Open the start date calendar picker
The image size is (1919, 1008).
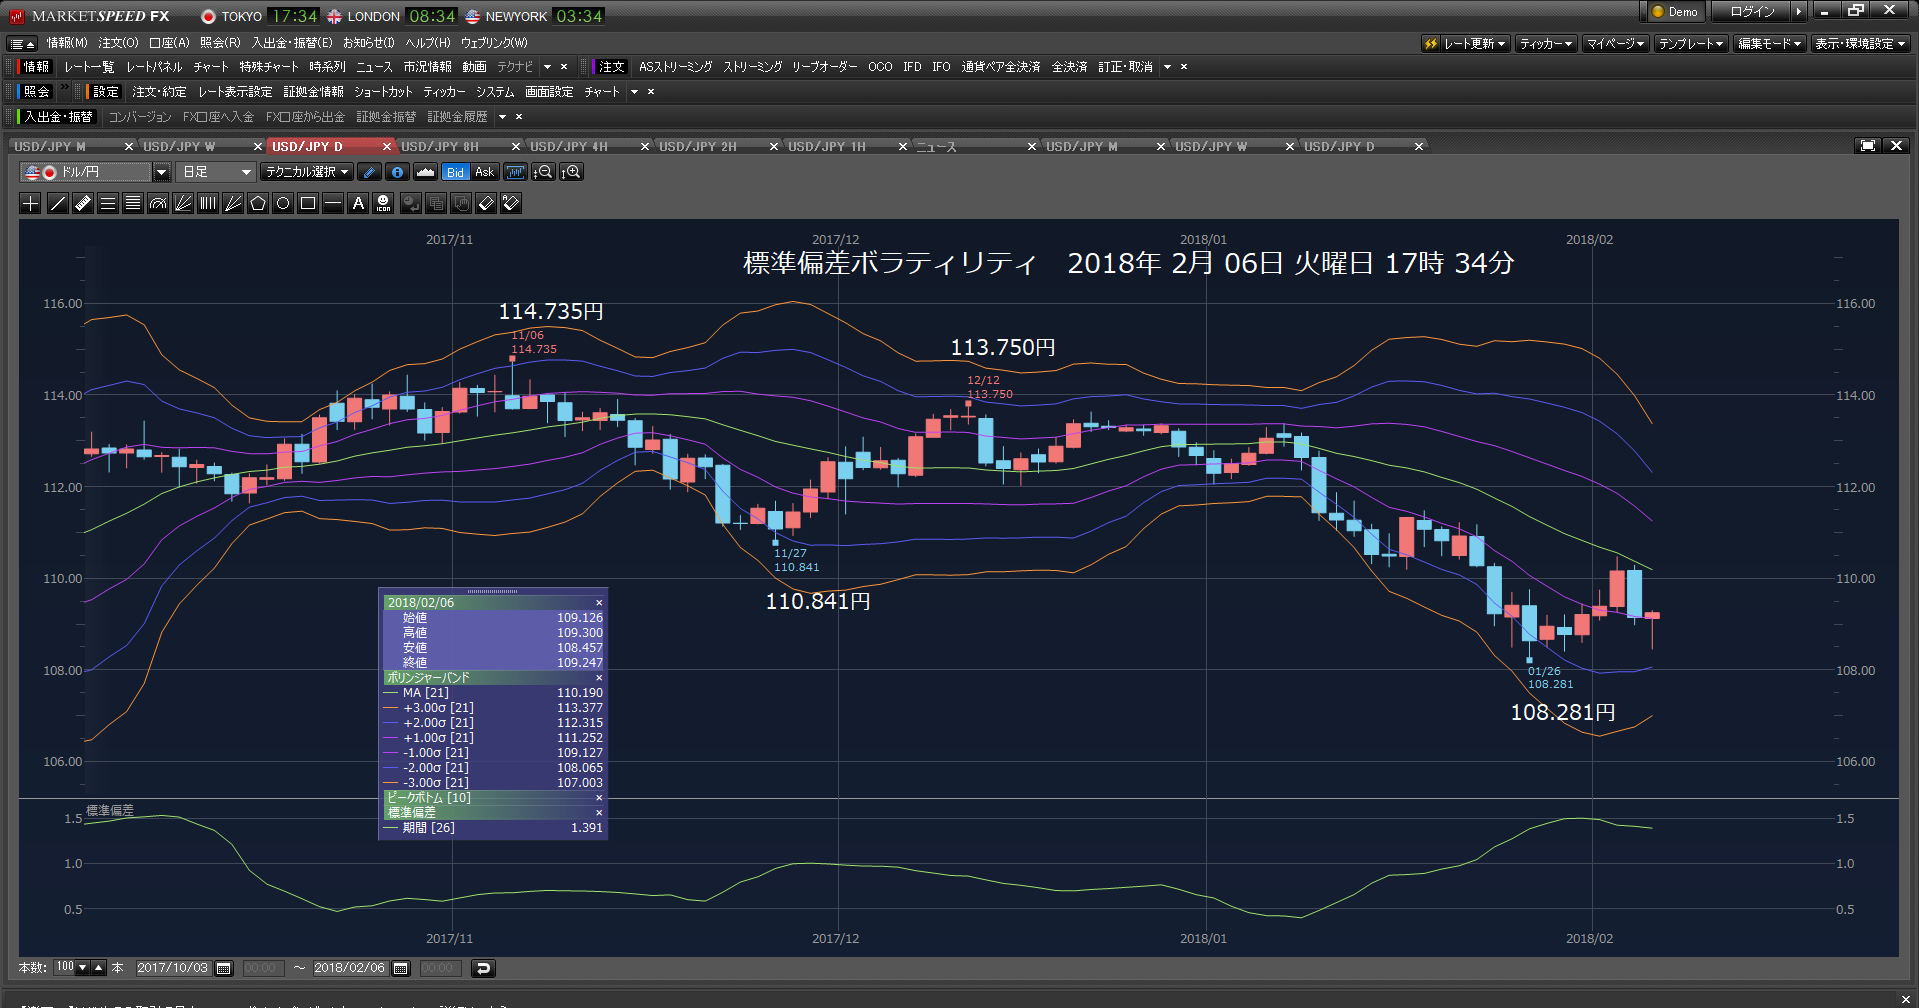point(224,968)
